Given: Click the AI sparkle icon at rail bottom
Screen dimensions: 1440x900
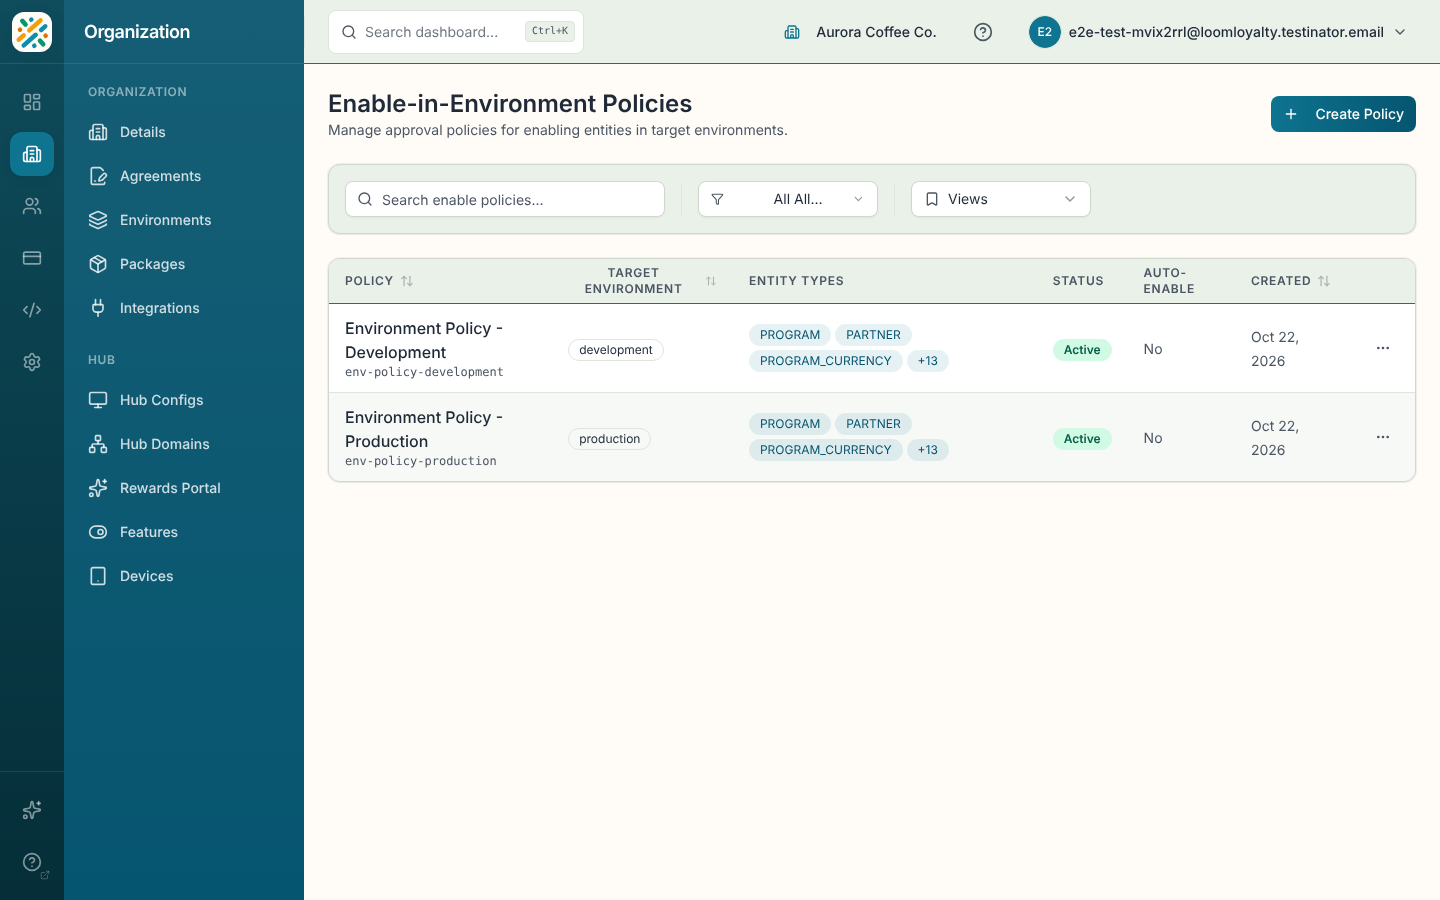Looking at the screenshot, I should pos(32,810).
